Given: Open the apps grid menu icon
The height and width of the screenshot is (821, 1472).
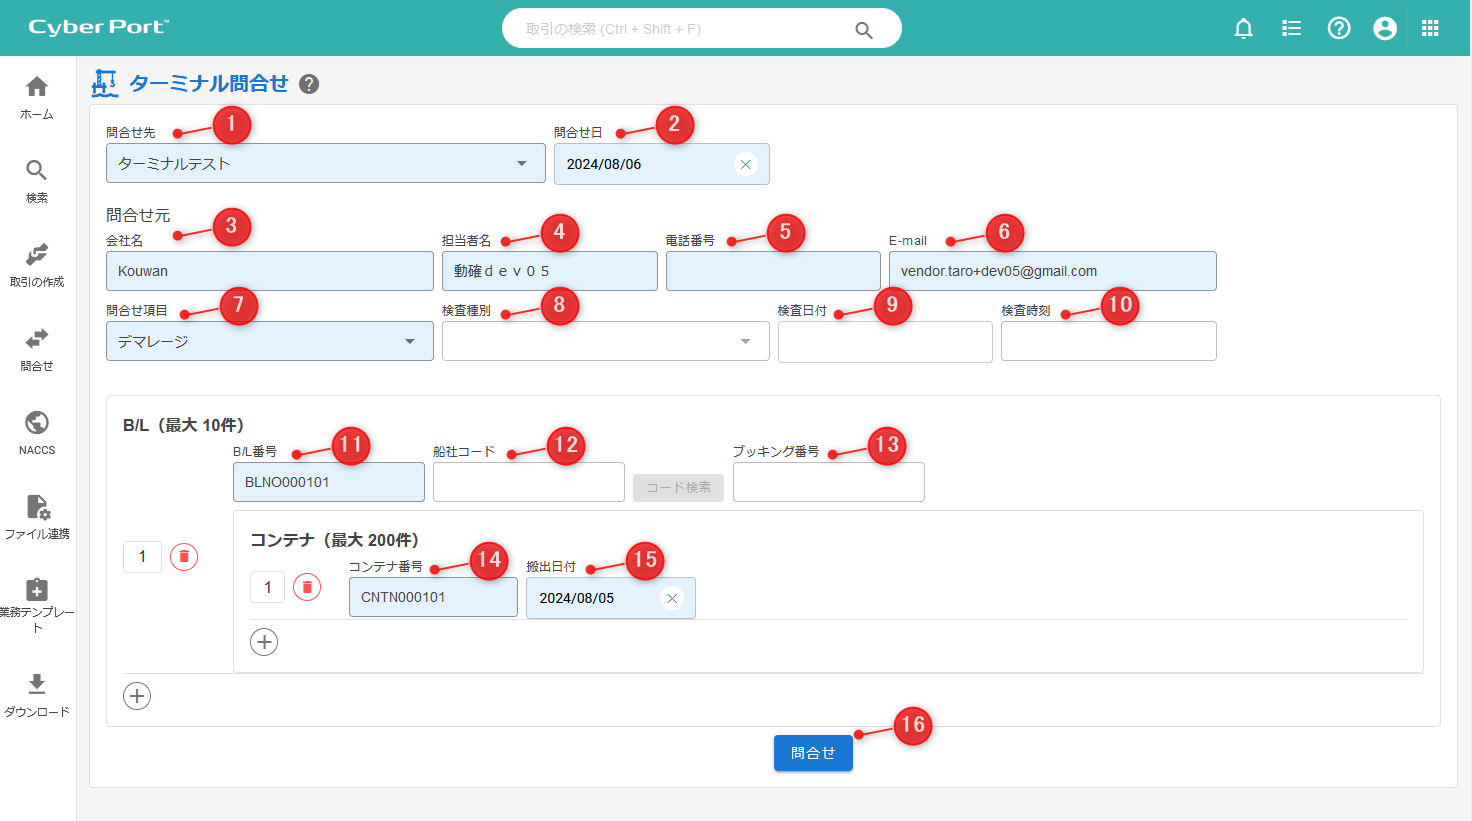Looking at the screenshot, I should (1430, 28).
